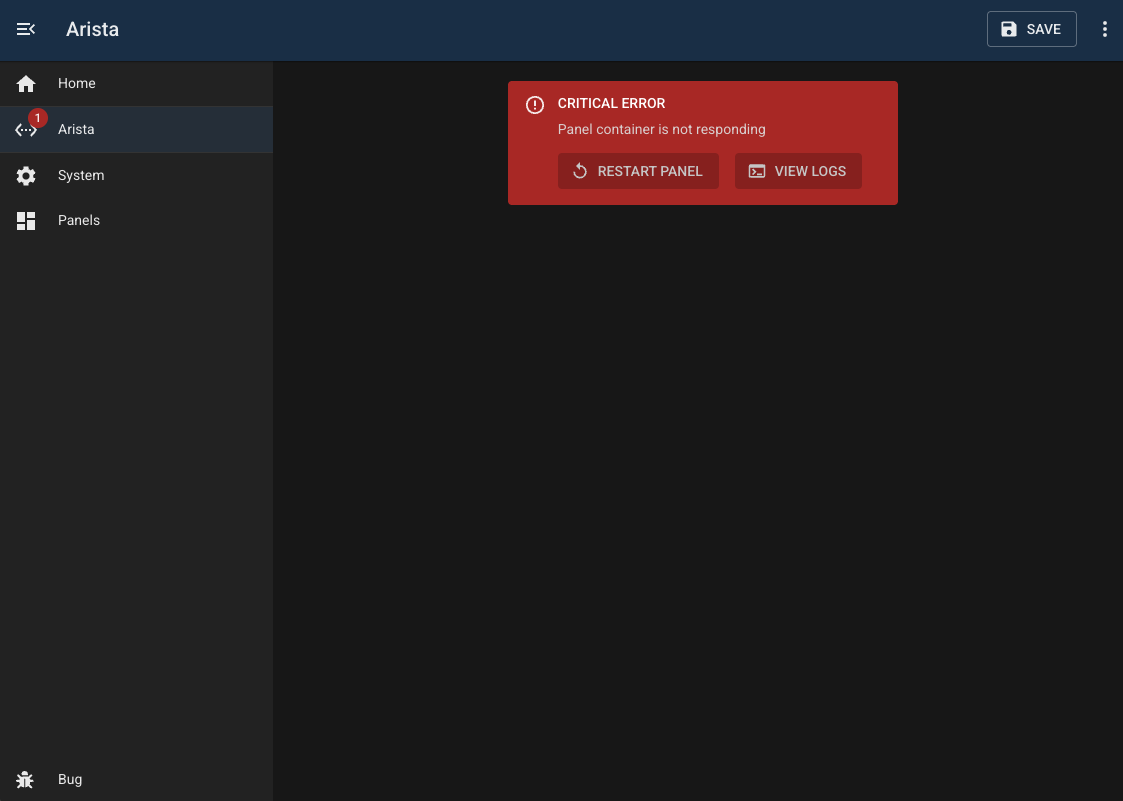Open logs with the VIEW LOGS button

click(x=798, y=171)
